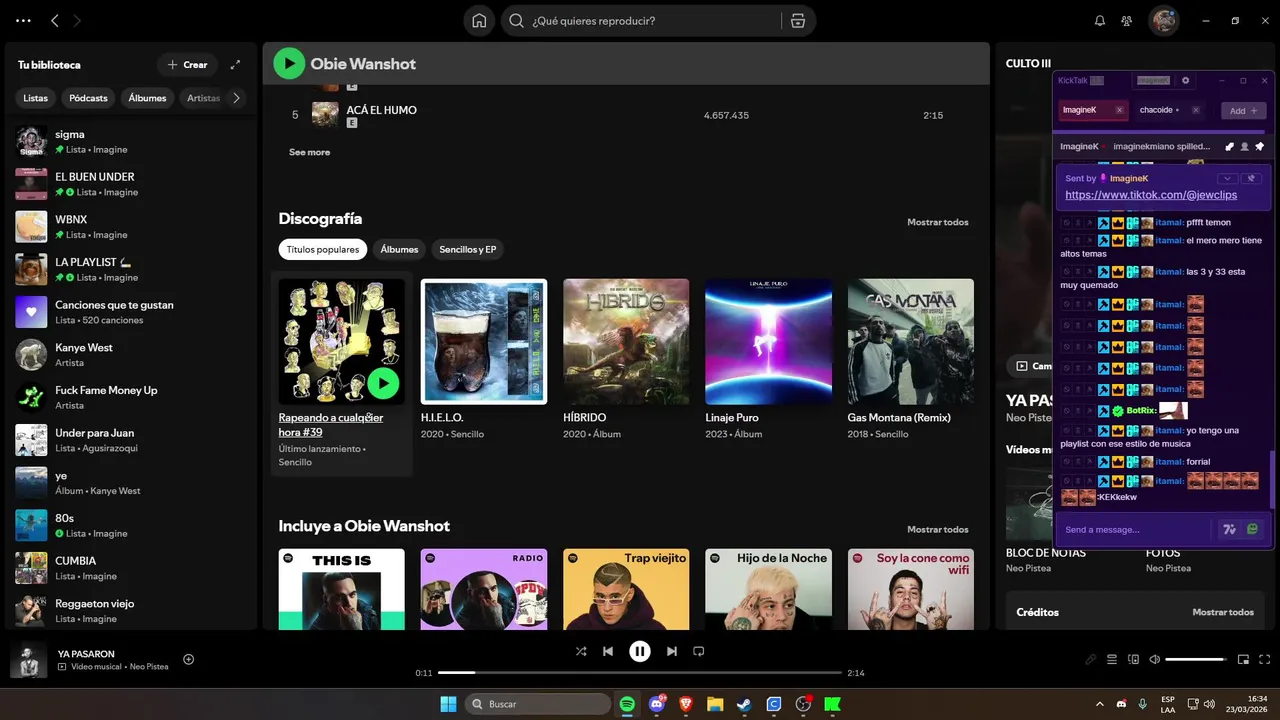This screenshot has height=720, width=1280.
Task: Add a KickTalk chatroom
Action: (1244, 110)
